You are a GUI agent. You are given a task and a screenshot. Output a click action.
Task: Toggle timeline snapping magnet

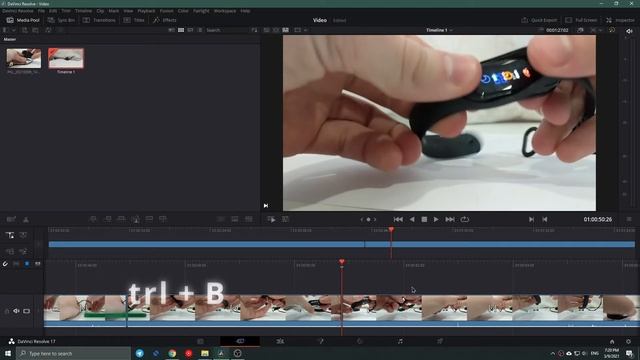tap(5, 264)
